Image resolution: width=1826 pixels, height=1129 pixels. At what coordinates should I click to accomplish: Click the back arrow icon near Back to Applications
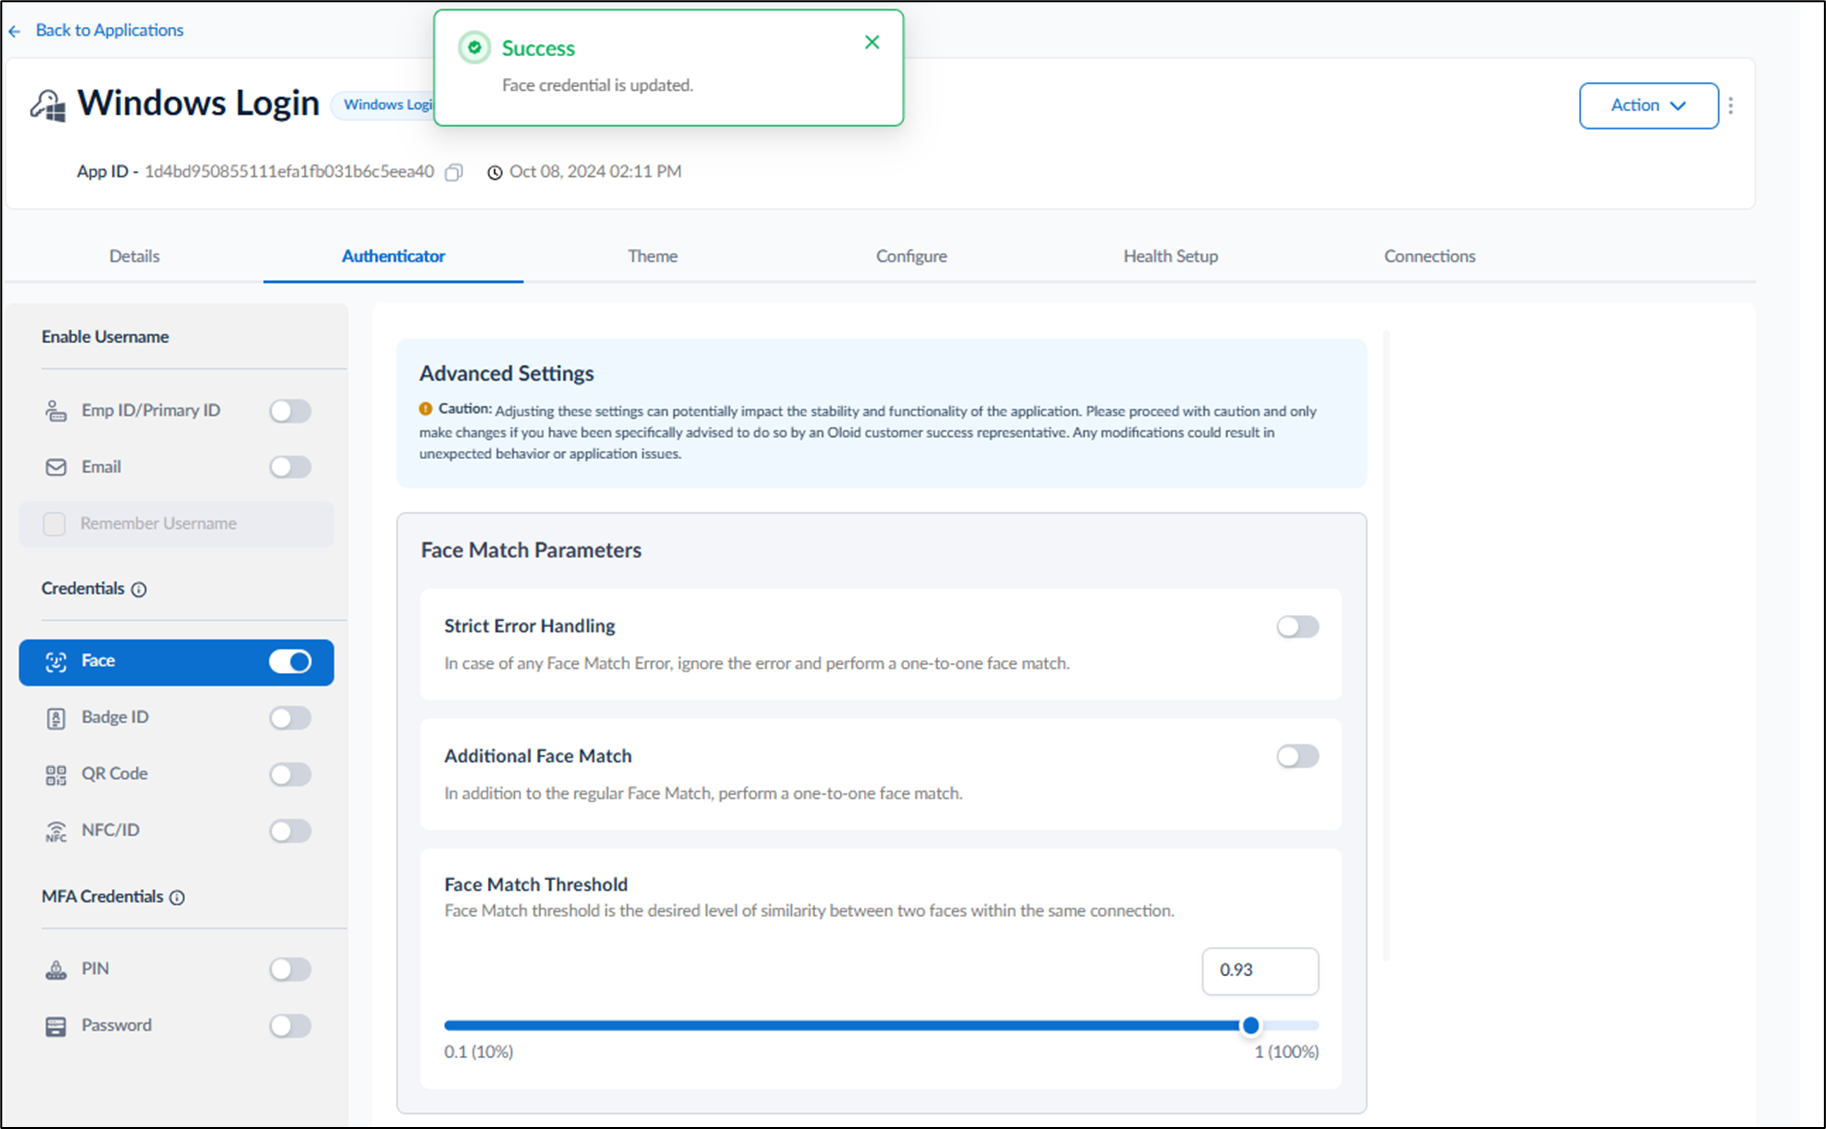tap(15, 31)
